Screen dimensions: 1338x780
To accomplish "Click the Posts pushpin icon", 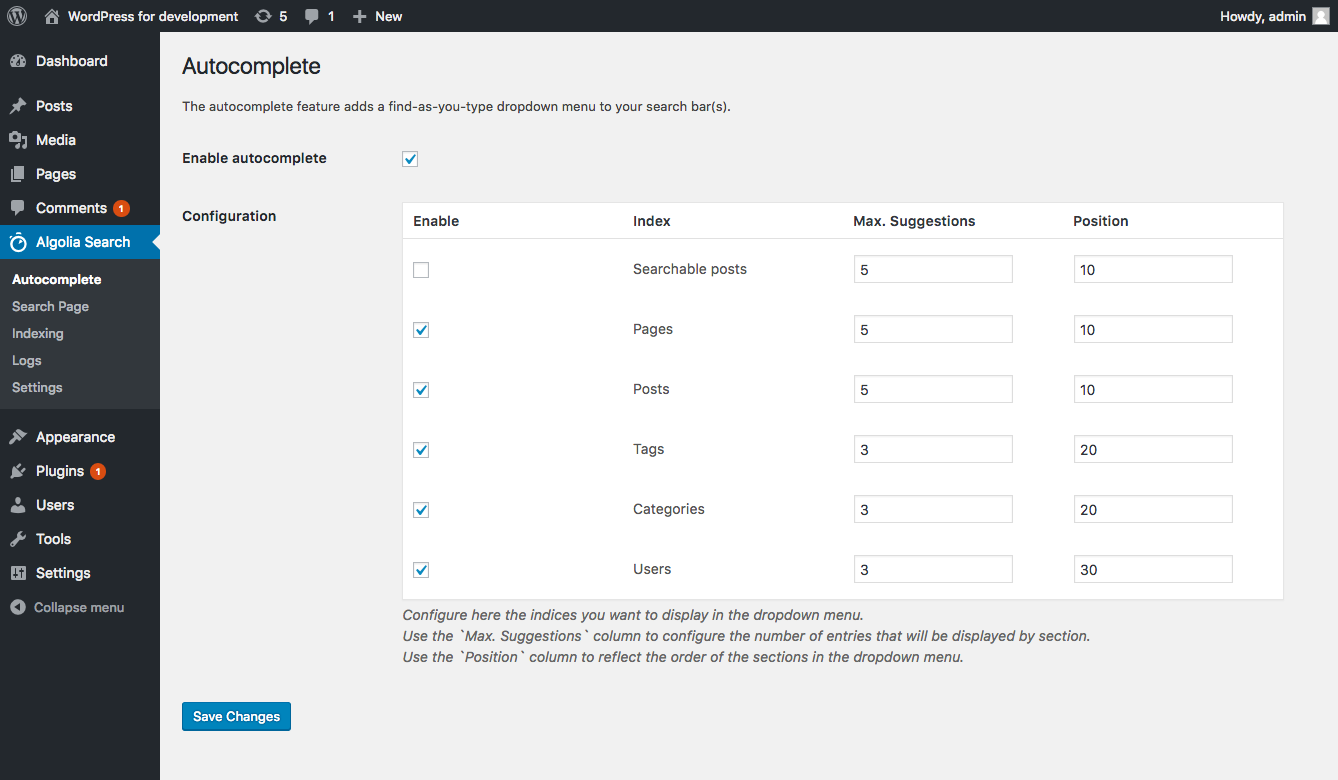I will point(18,106).
